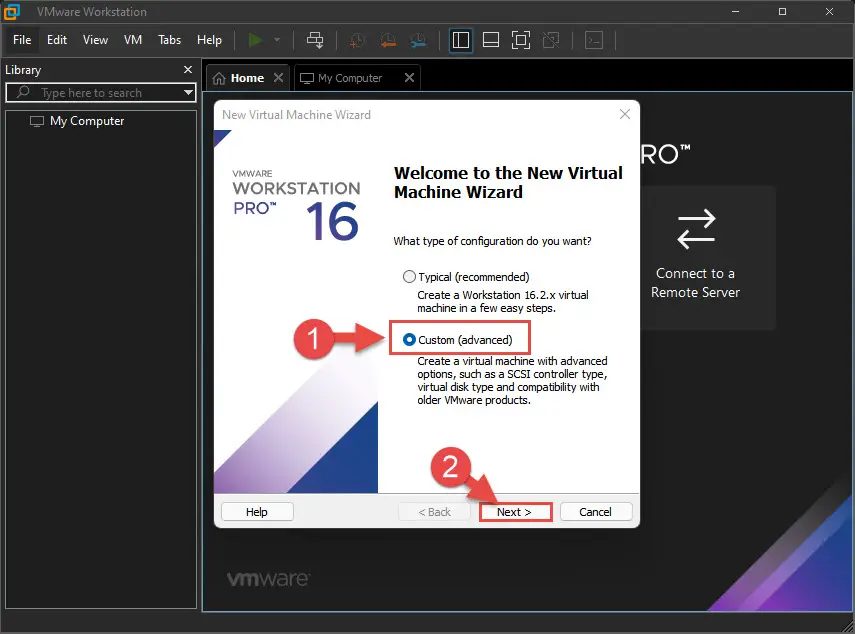Viewport: 855px width, 634px height.
Task: Open the Help menu
Action: 209,40
